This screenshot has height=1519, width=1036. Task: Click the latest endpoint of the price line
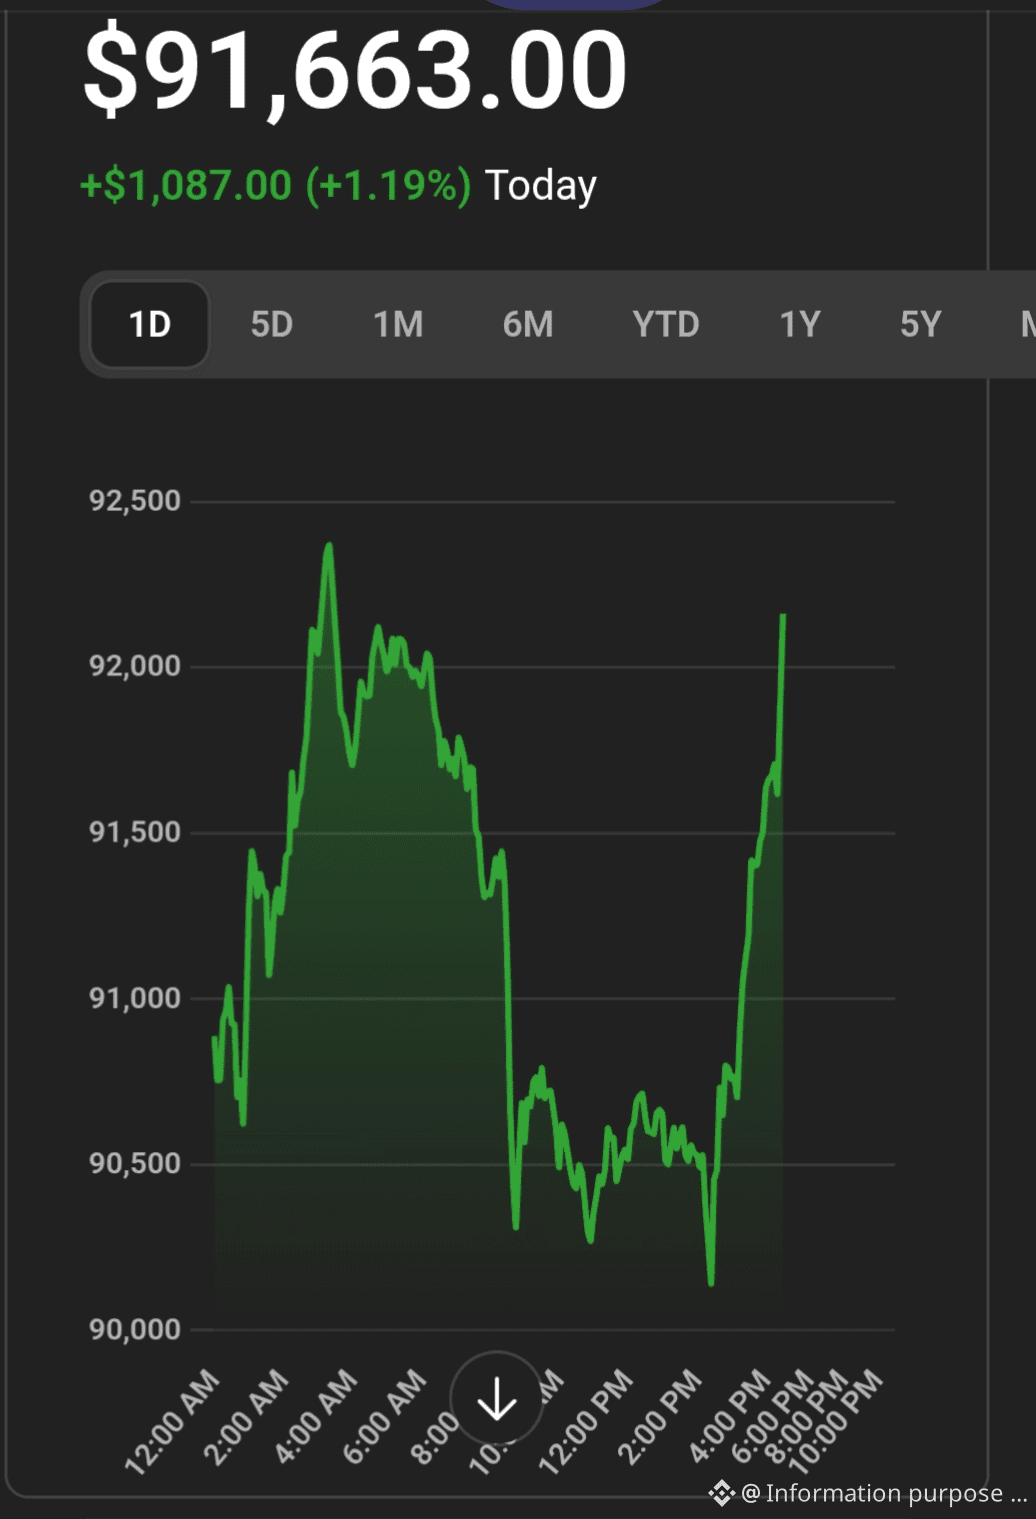click(x=783, y=616)
